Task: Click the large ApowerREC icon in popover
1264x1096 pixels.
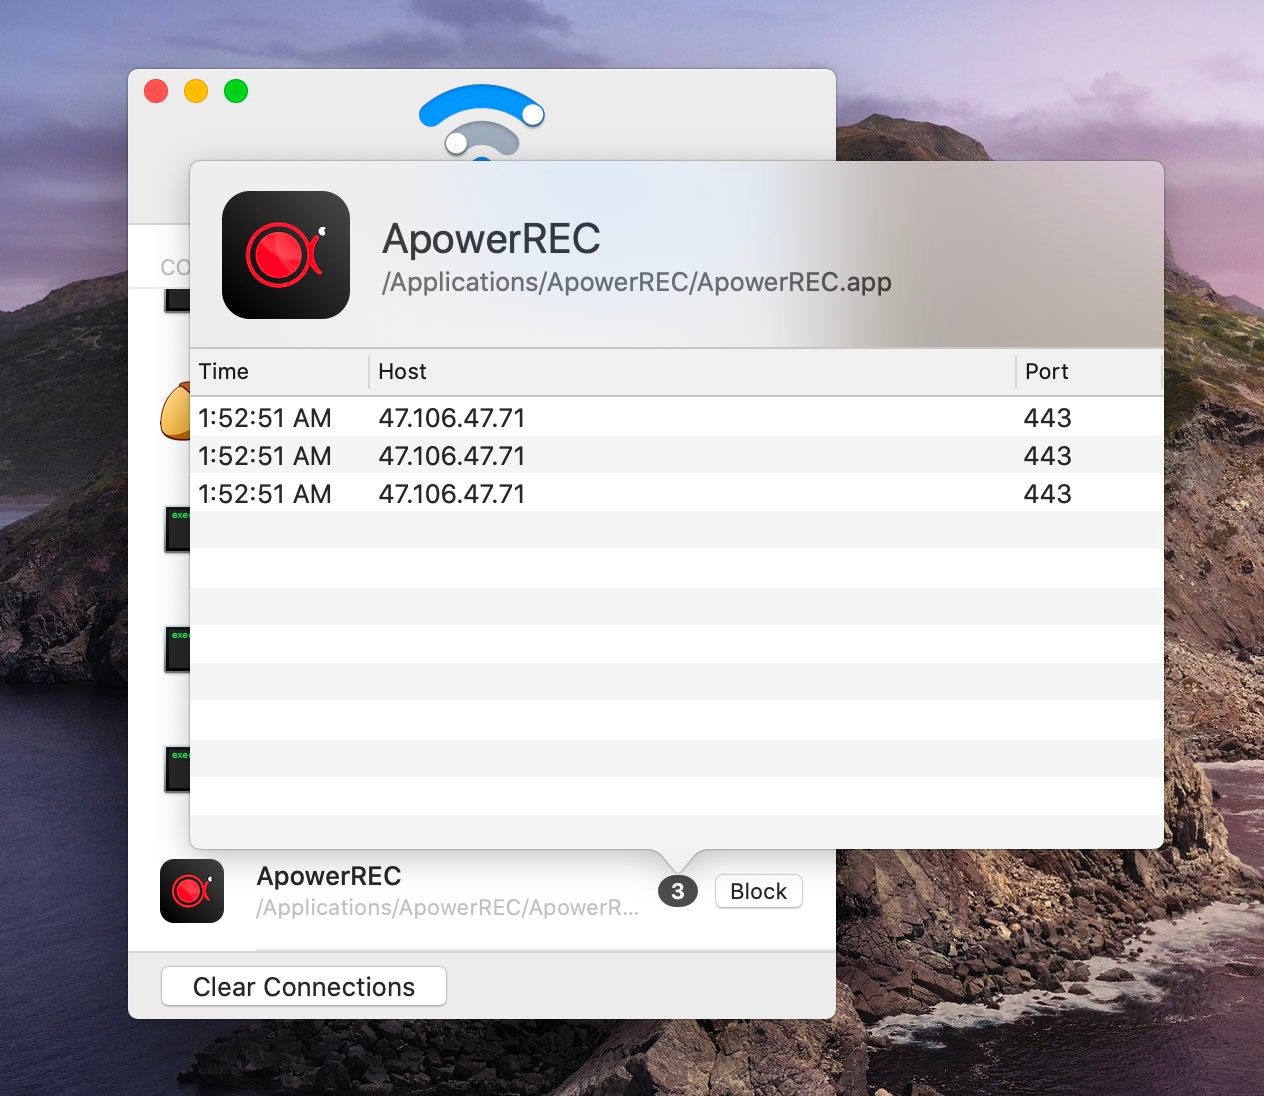Action: click(286, 255)
